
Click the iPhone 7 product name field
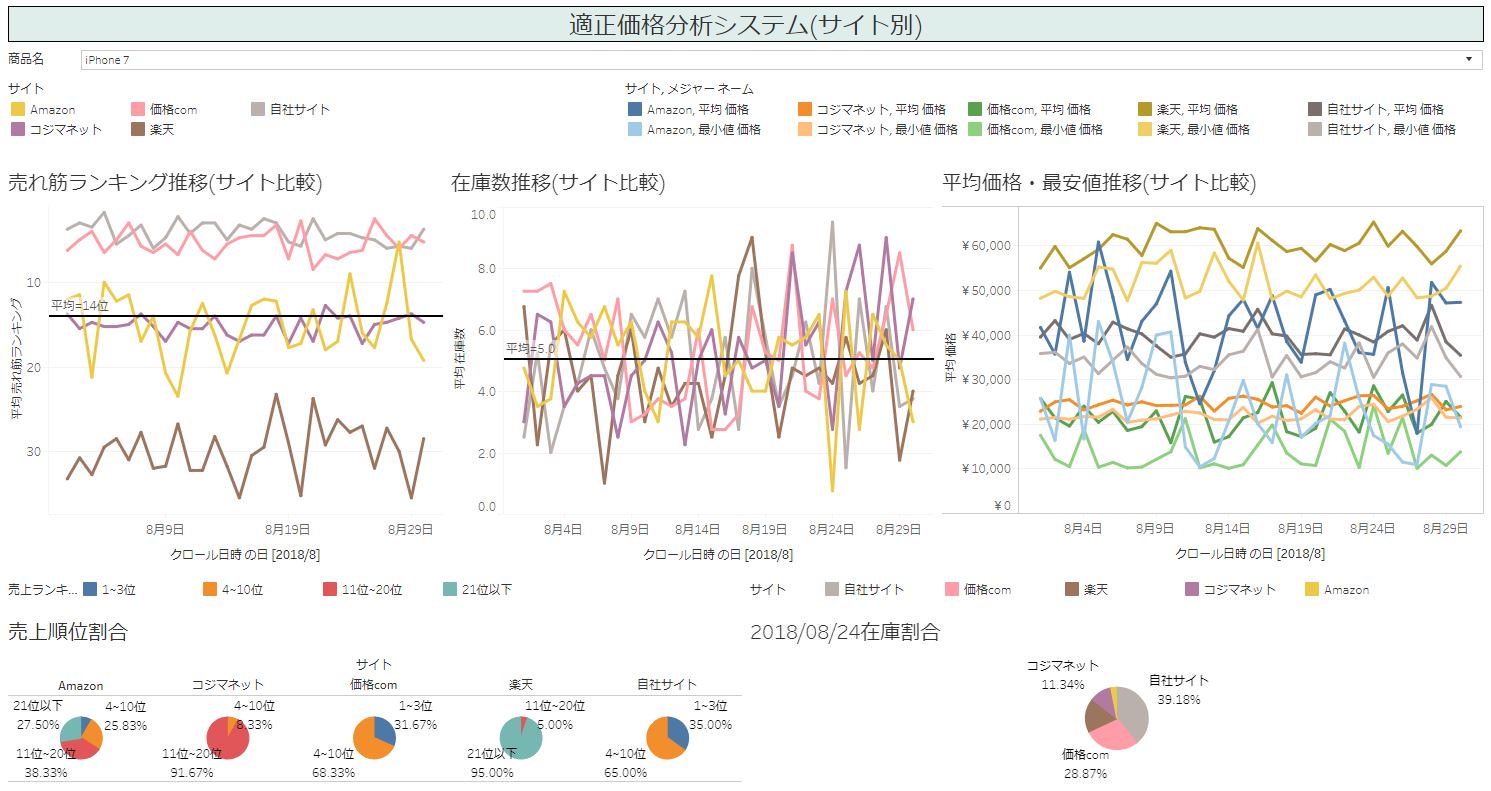[781, 60]
